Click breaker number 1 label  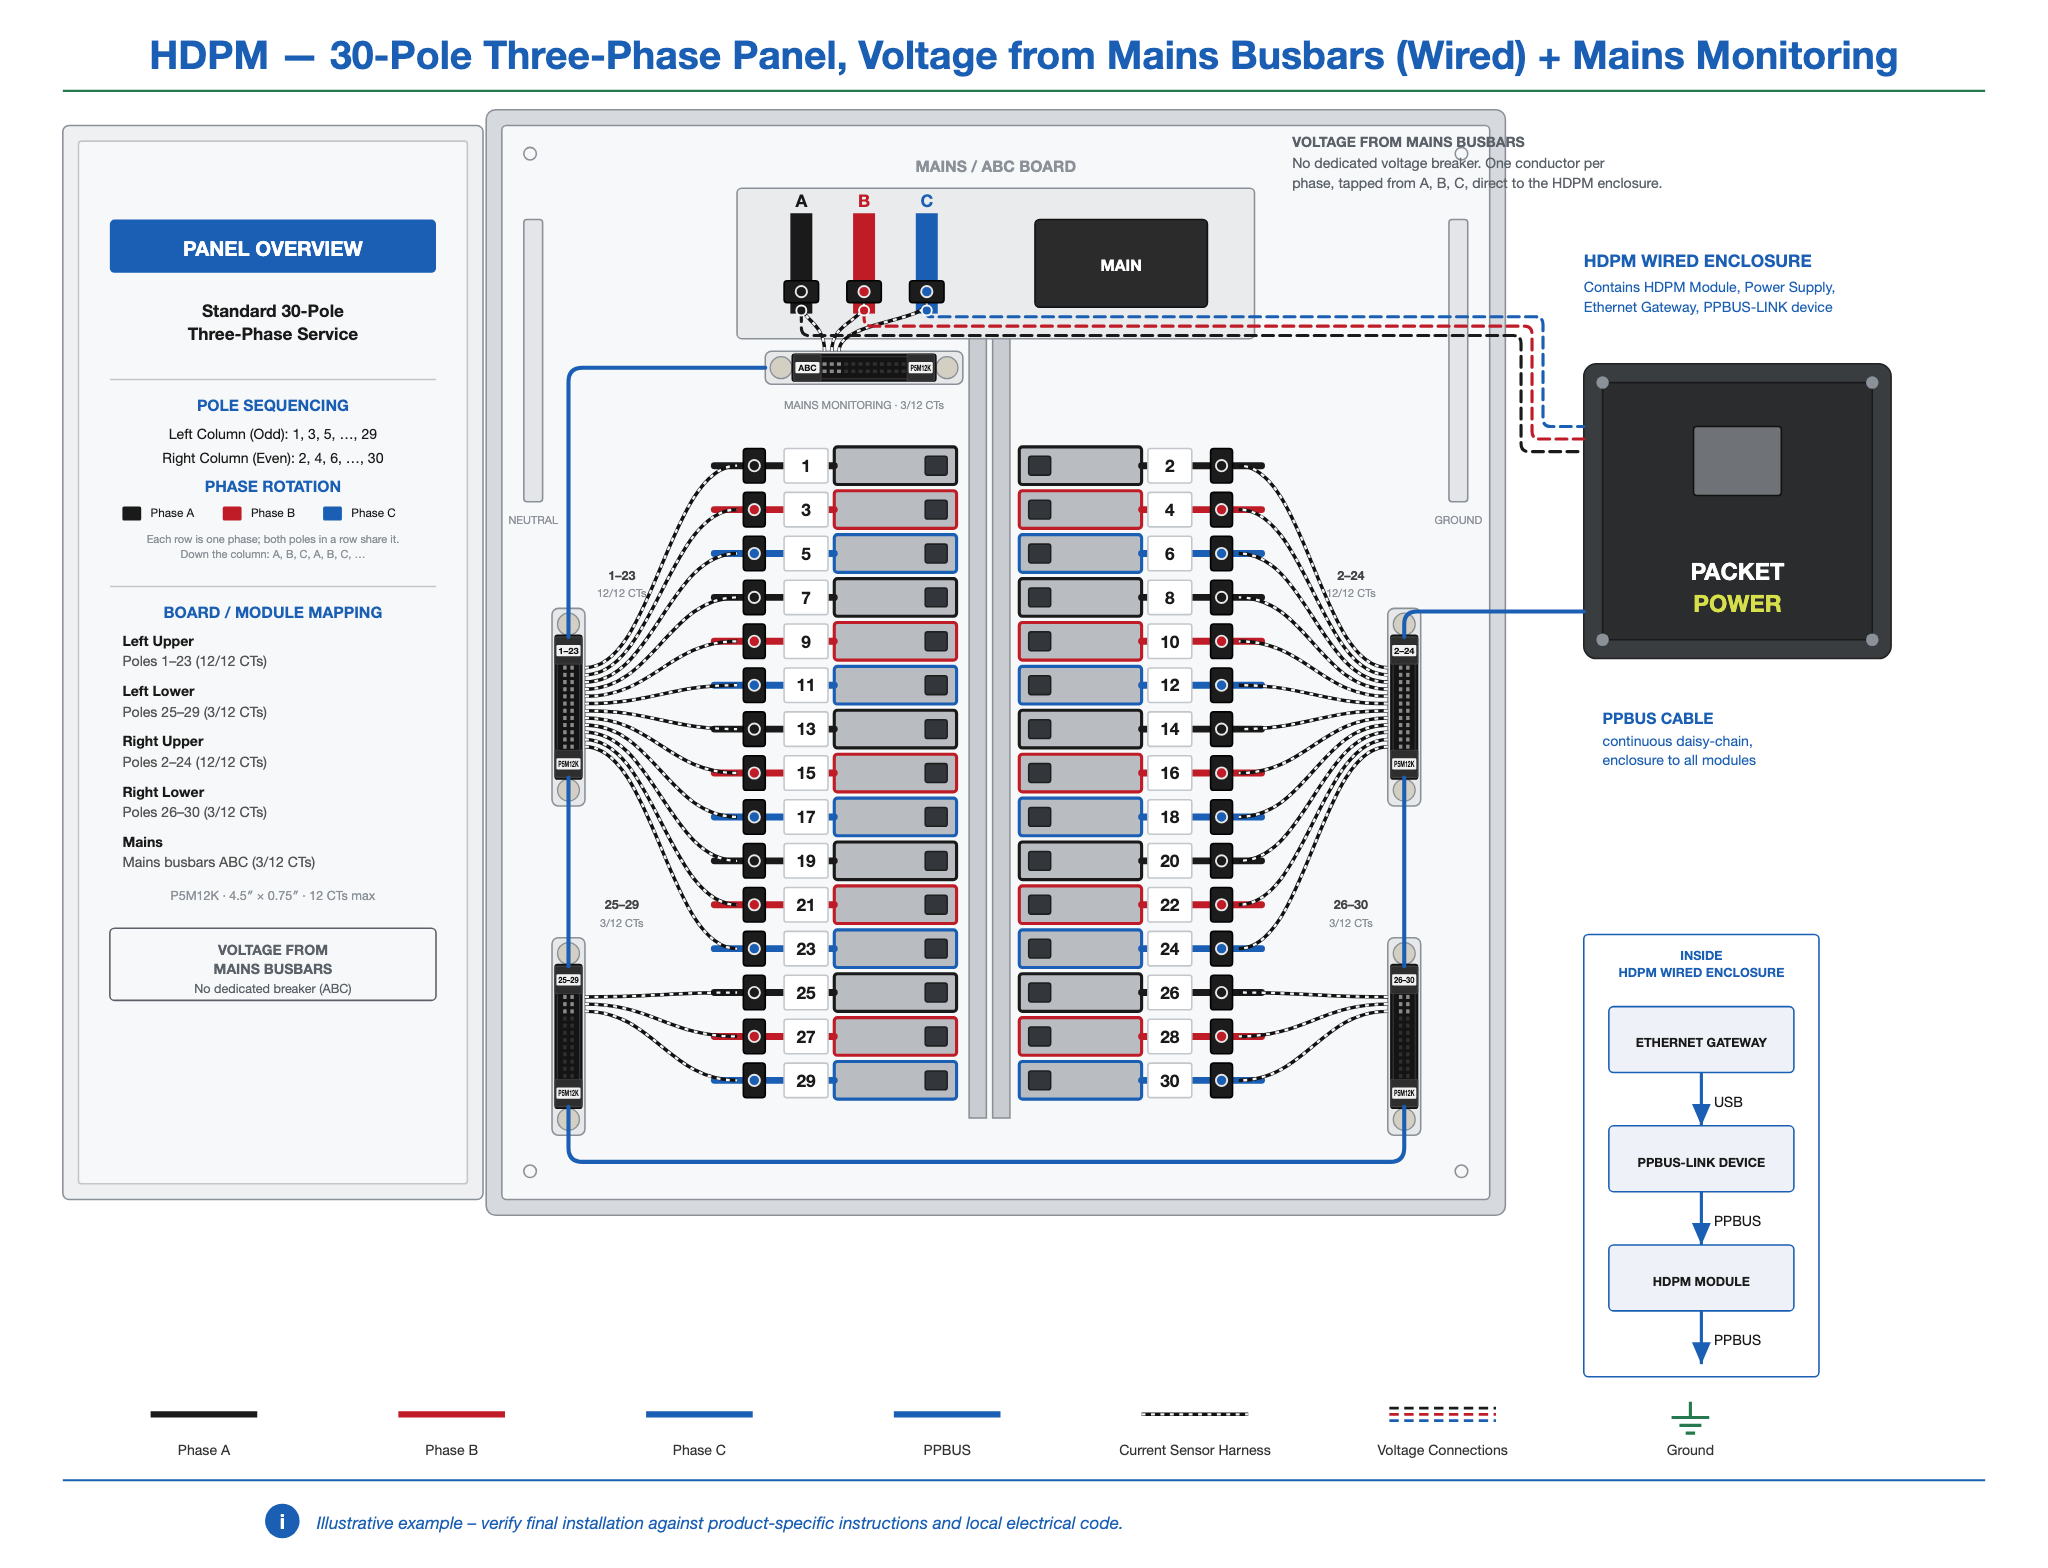click(x=806, y=466)
